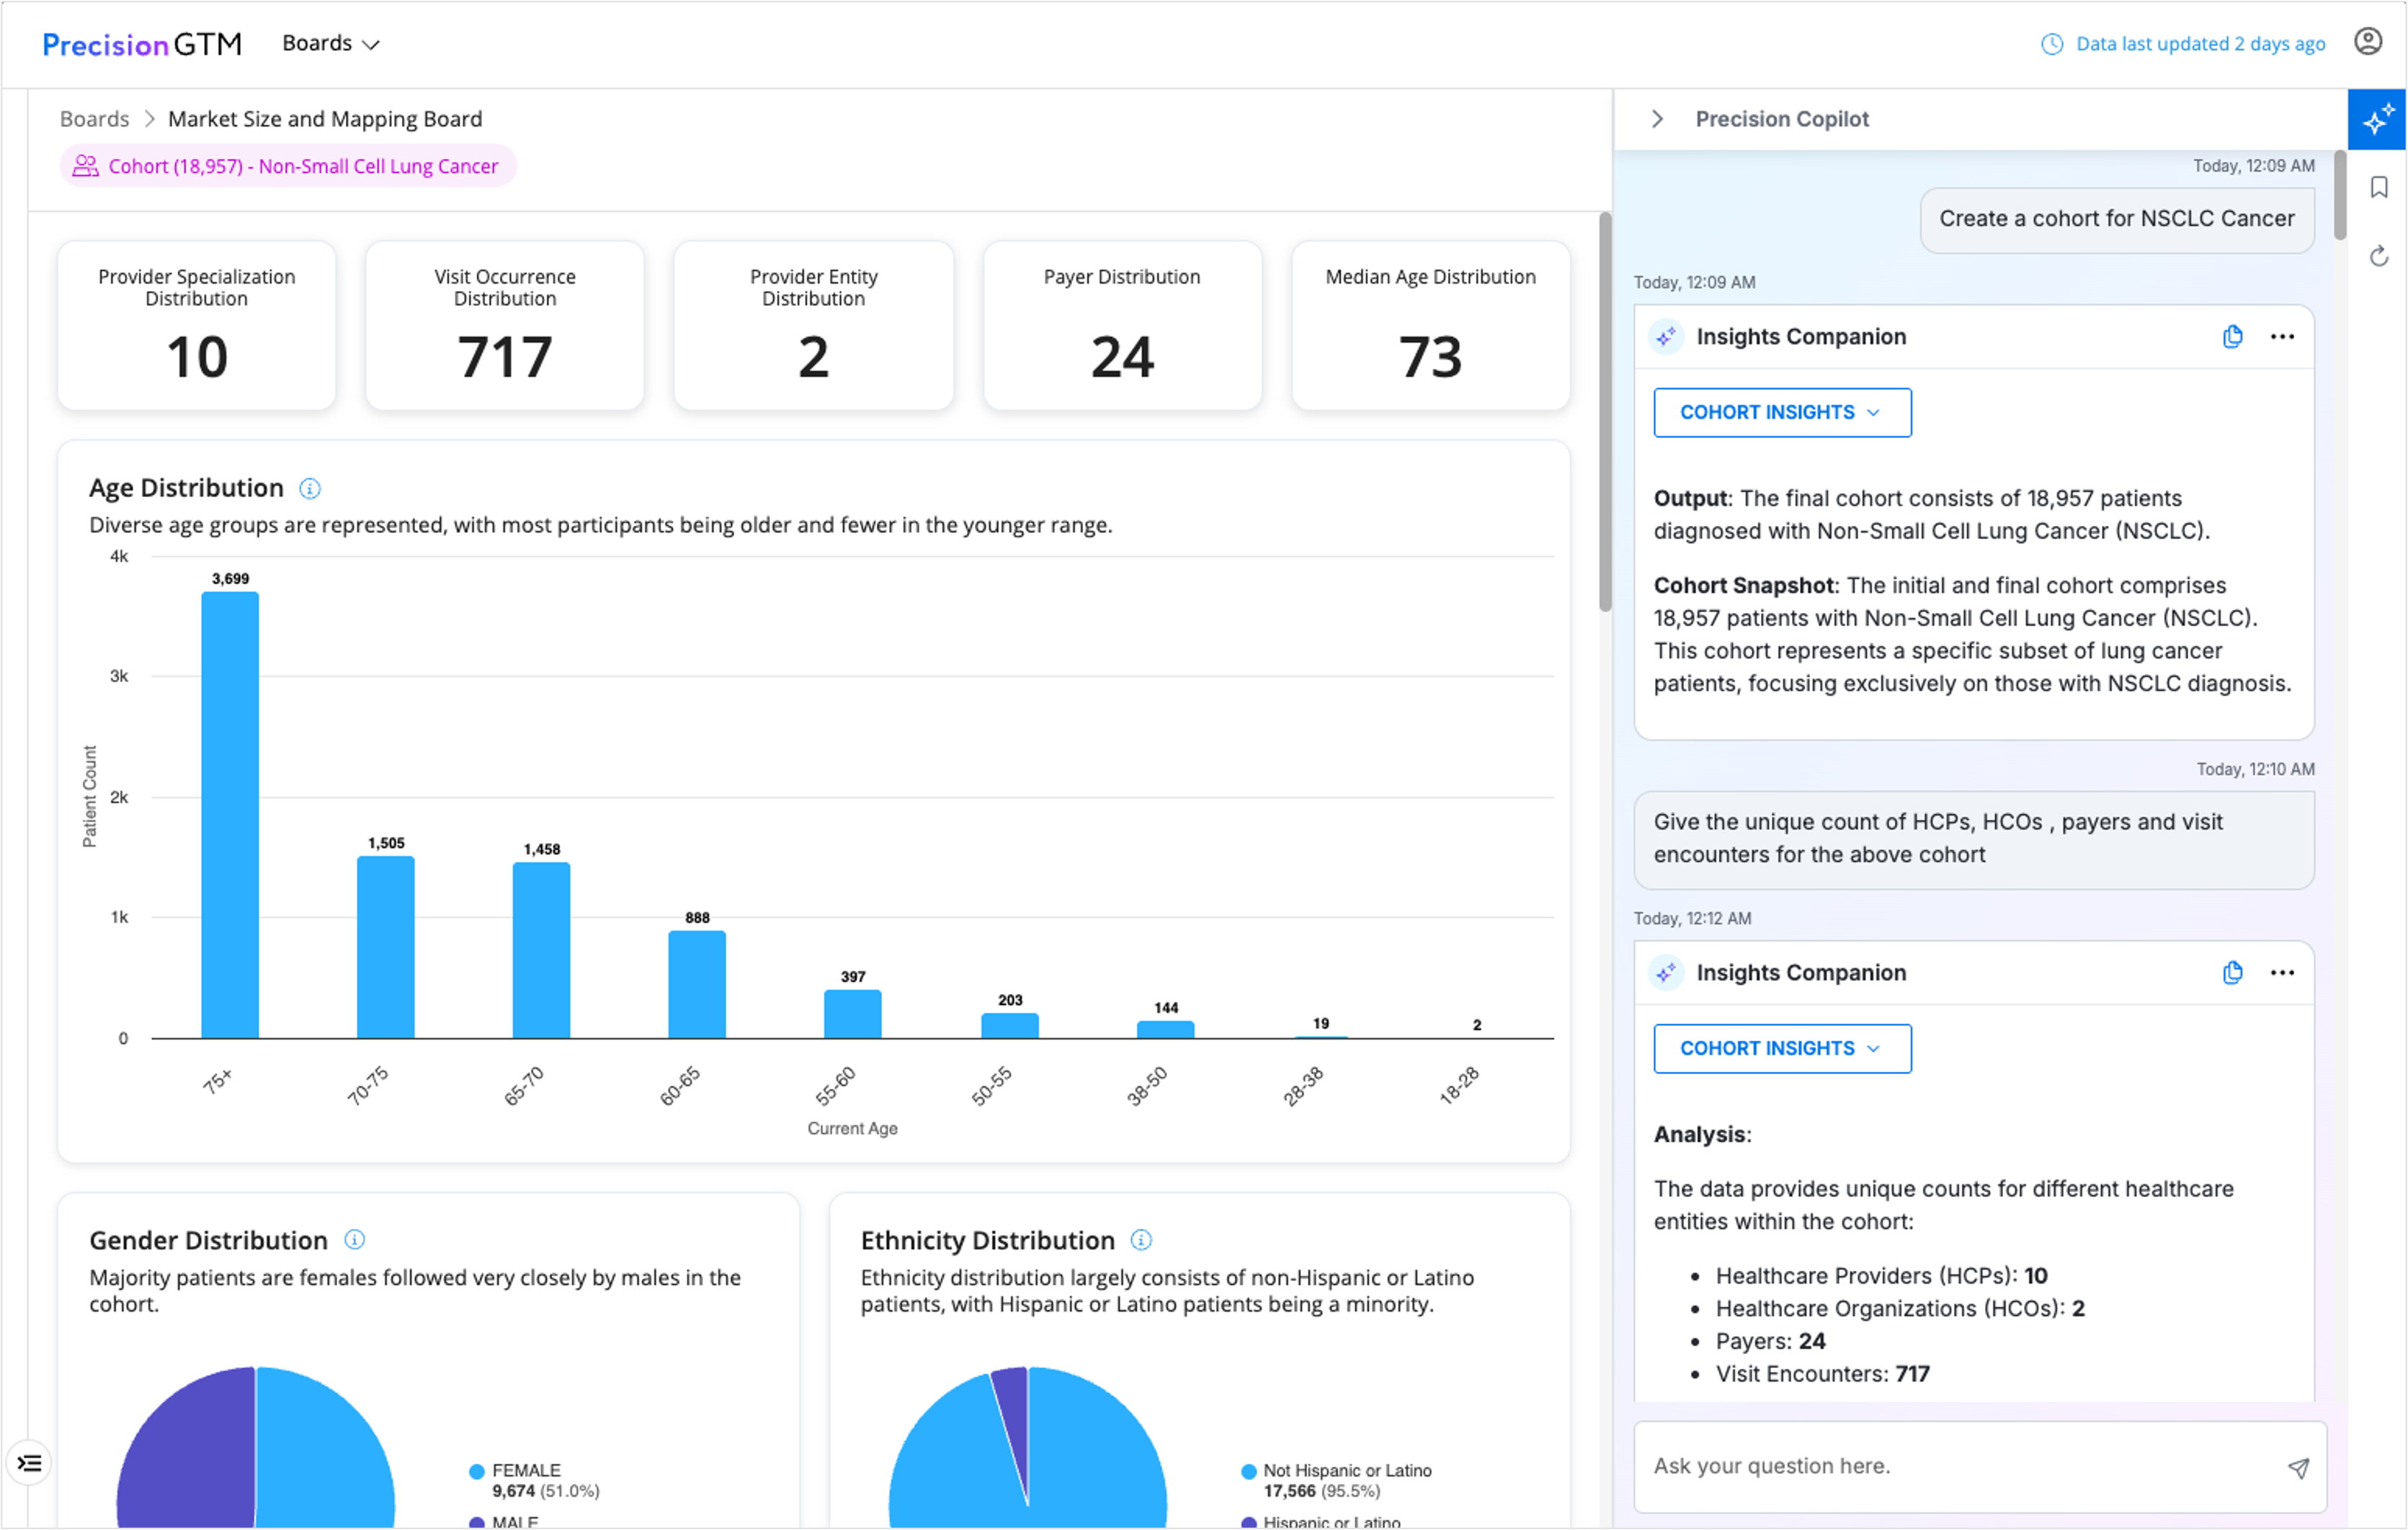Click the bookmark icon in right sidebar

pos(2378,188)
